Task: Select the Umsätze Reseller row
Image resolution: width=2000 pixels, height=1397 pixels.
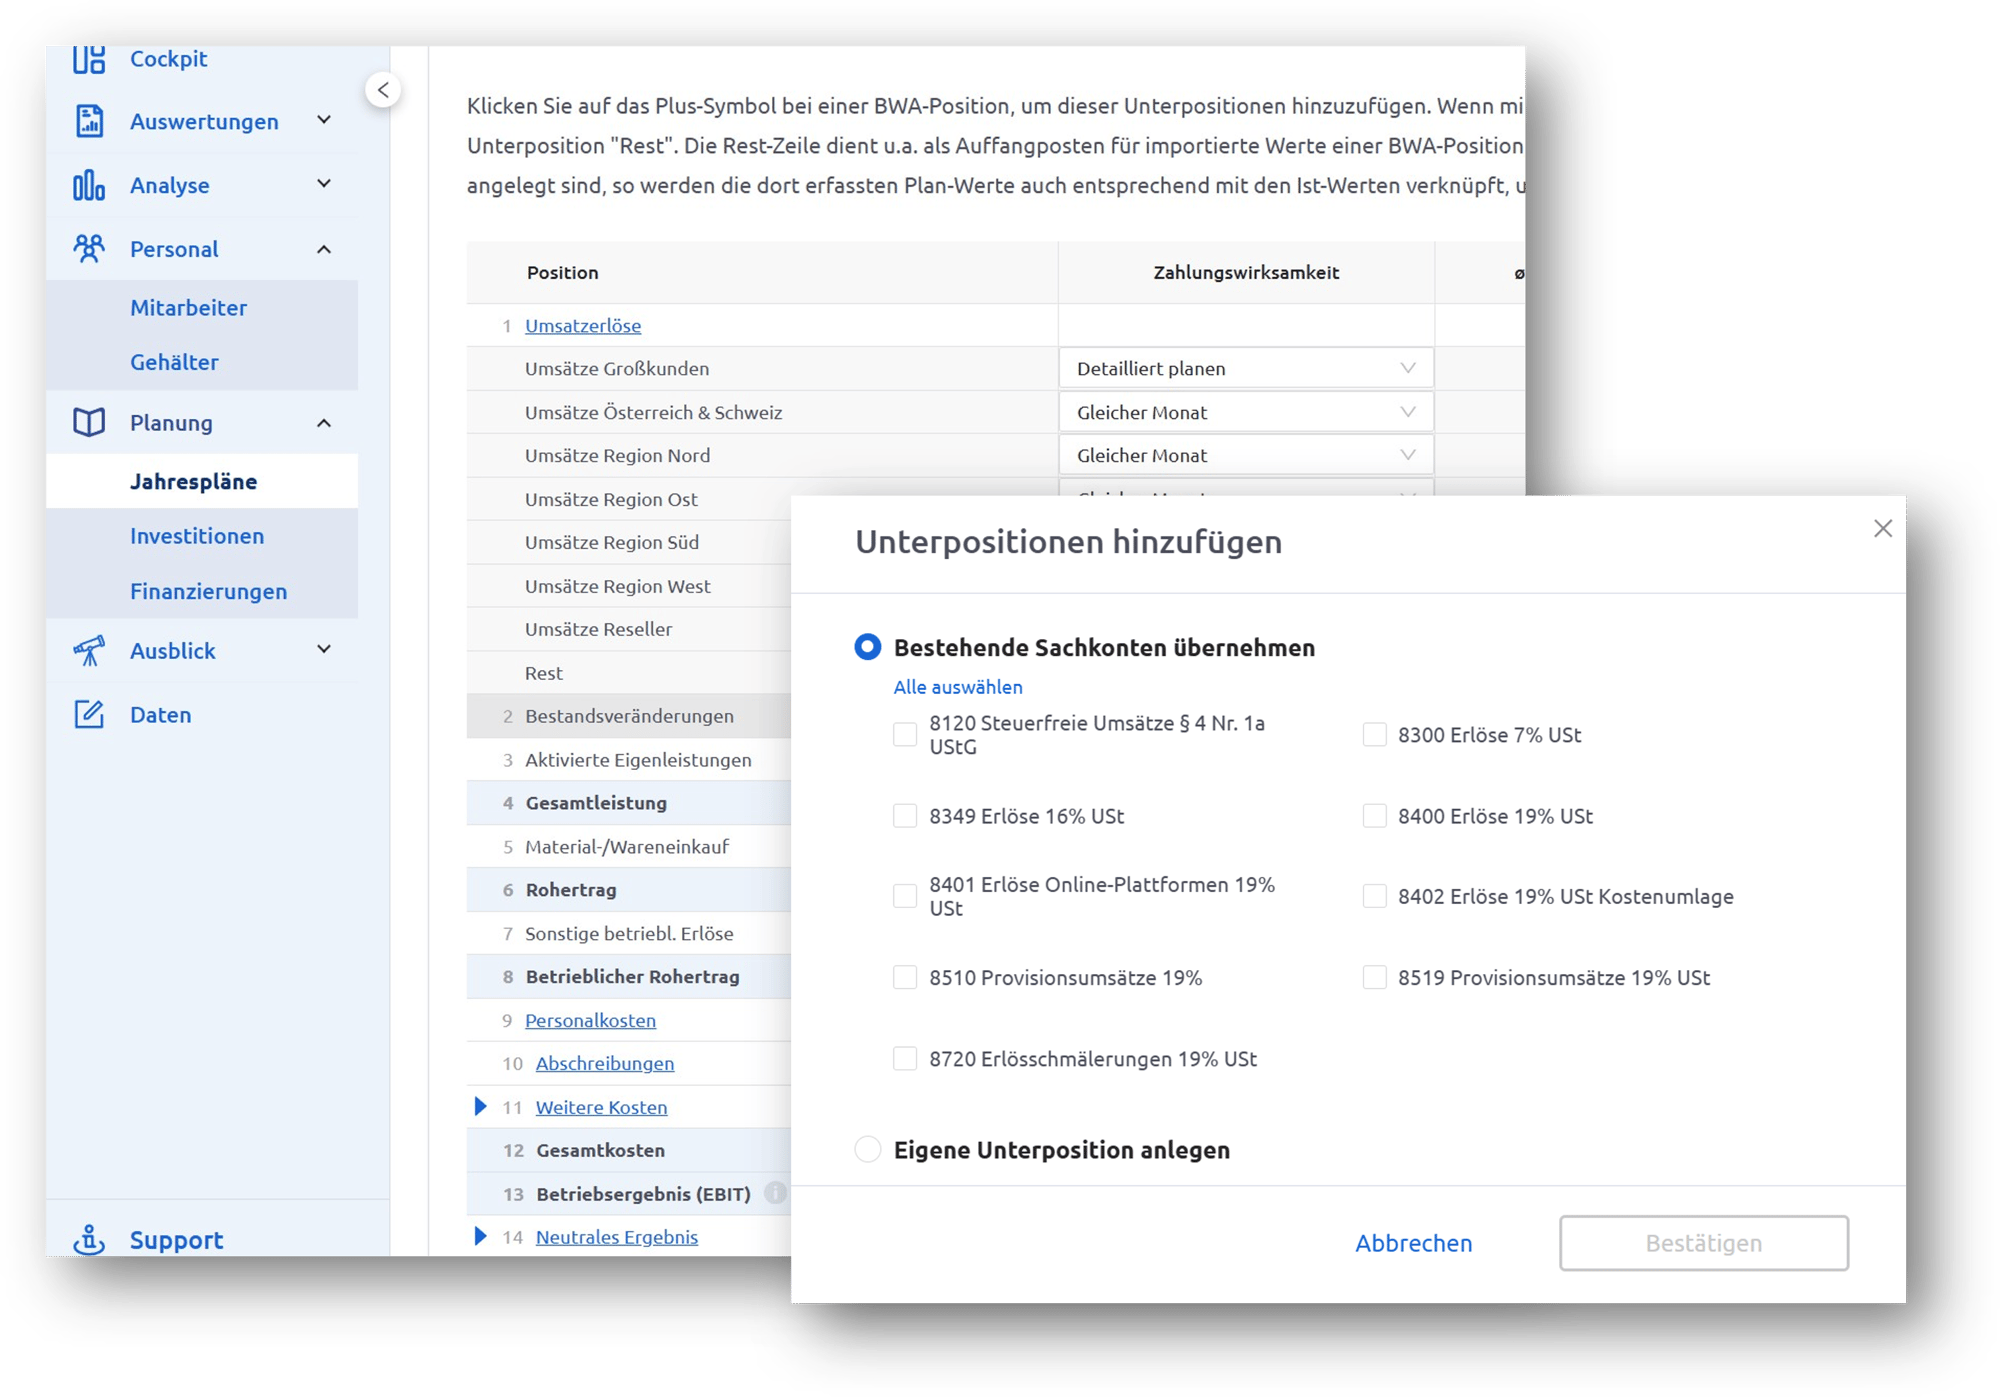Action: pyautogui.click(x=629, y=629)
